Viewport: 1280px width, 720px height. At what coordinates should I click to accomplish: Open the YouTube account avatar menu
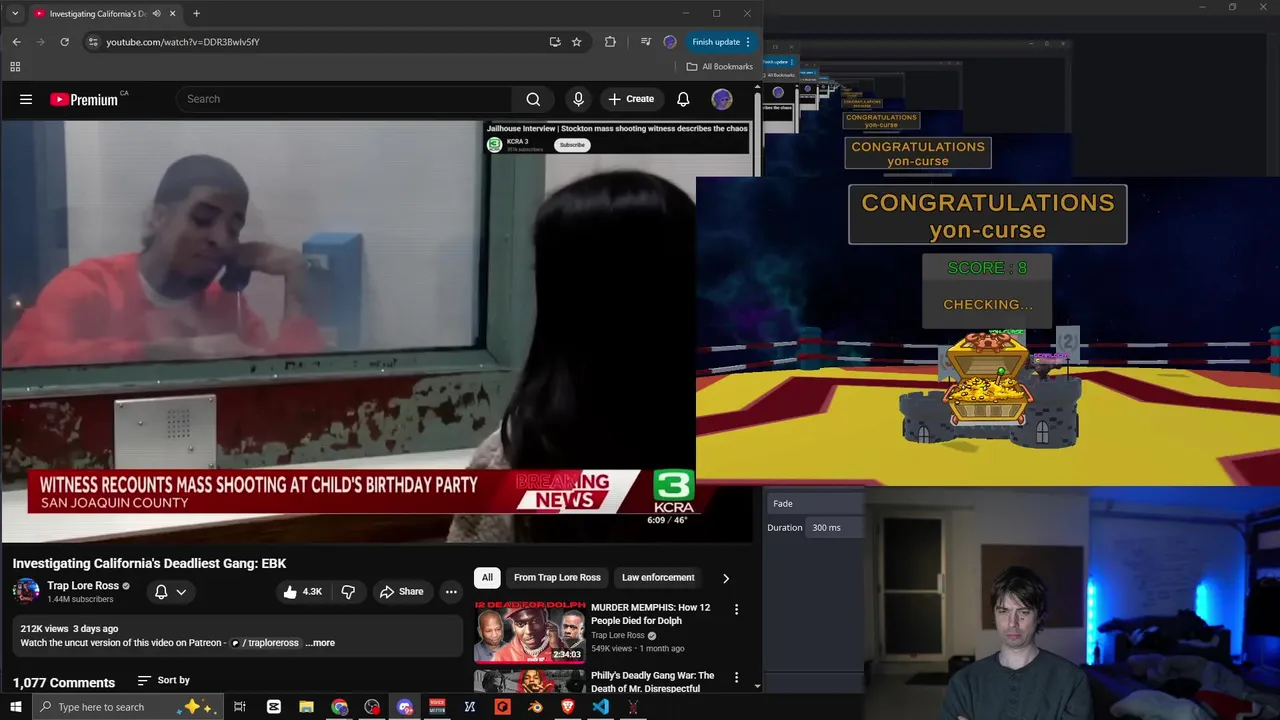point(722,99)
